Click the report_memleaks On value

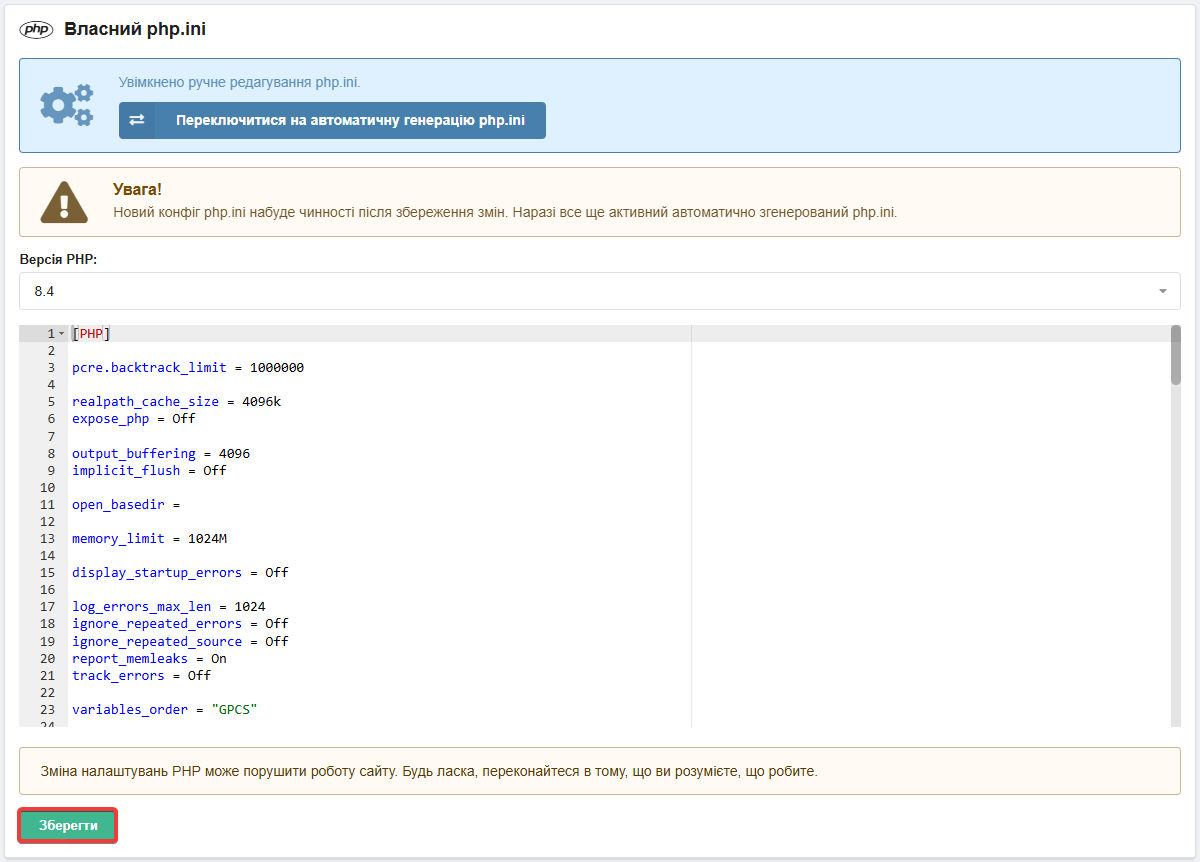[x=219, y=659]
